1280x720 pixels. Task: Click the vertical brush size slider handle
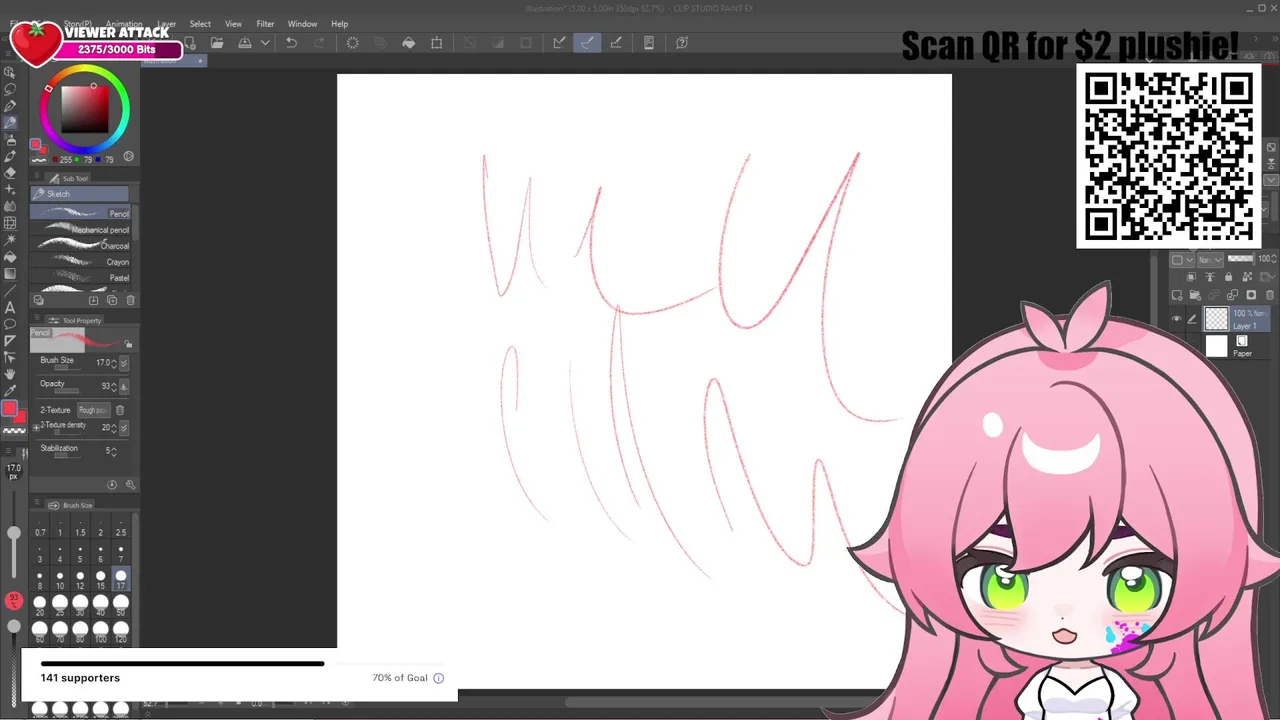14,534
